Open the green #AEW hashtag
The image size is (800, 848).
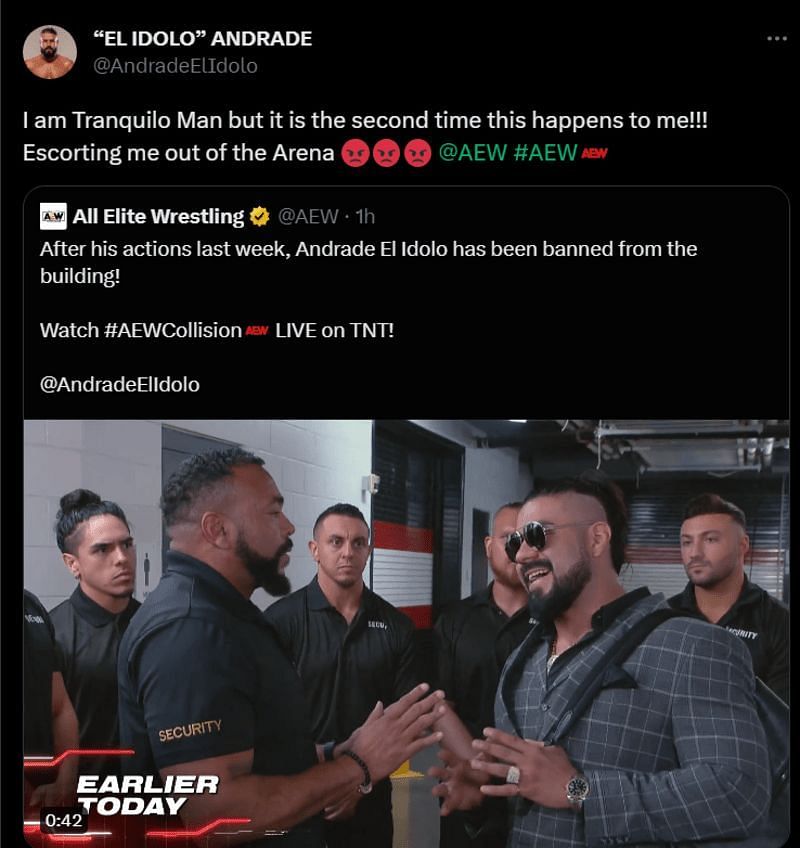tap(545, 153)
